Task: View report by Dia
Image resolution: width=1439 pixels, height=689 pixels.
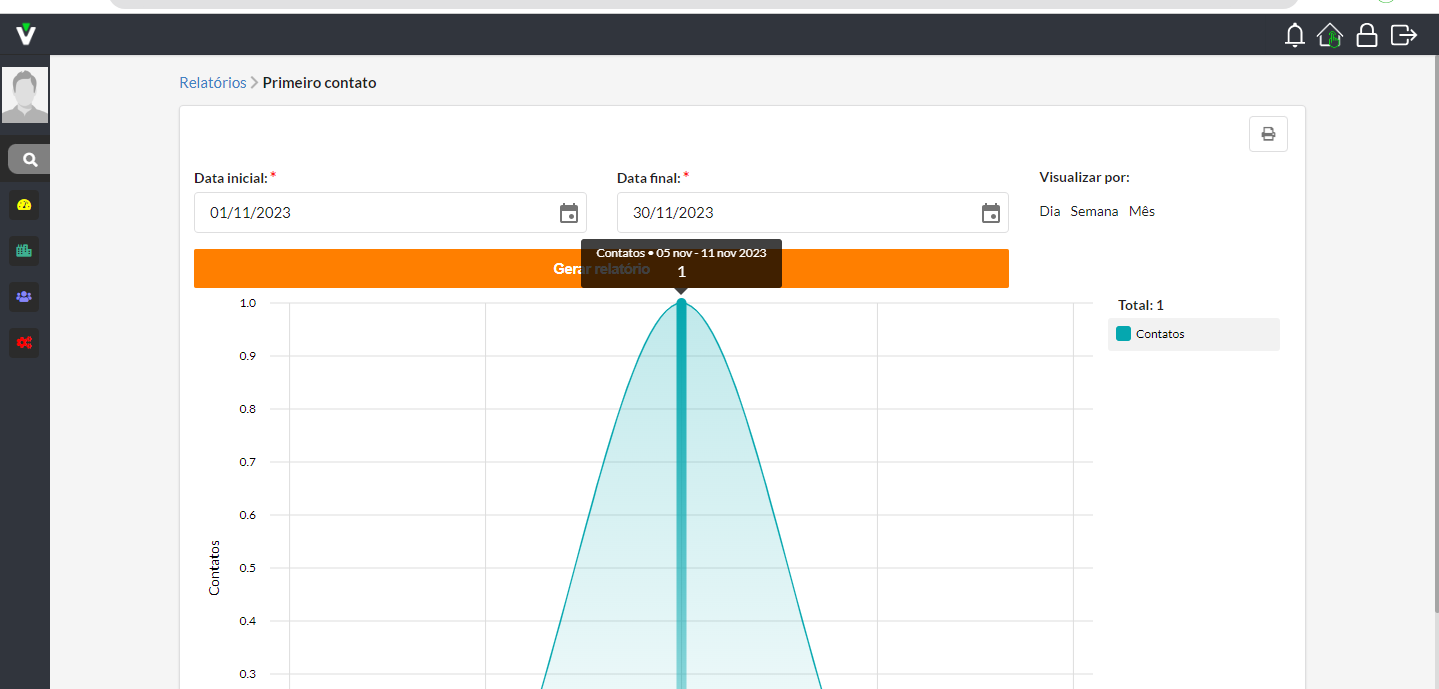Action: pos(1050,212)
